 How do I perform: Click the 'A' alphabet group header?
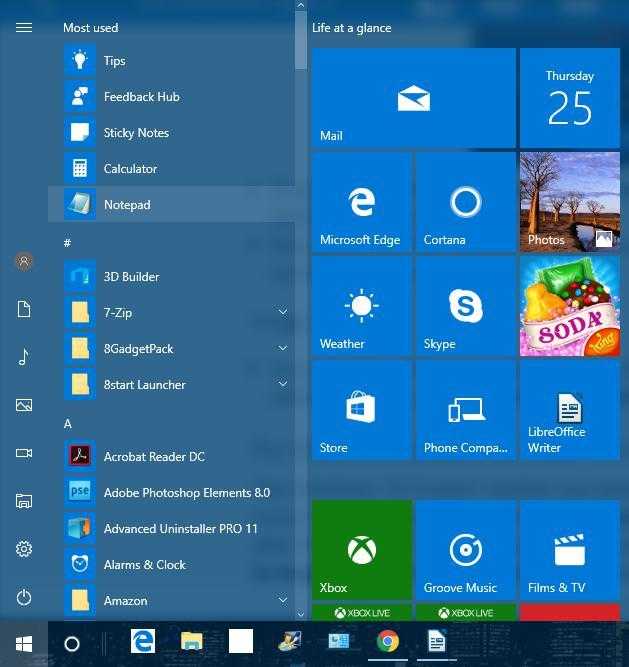click(x=68, y=423)
